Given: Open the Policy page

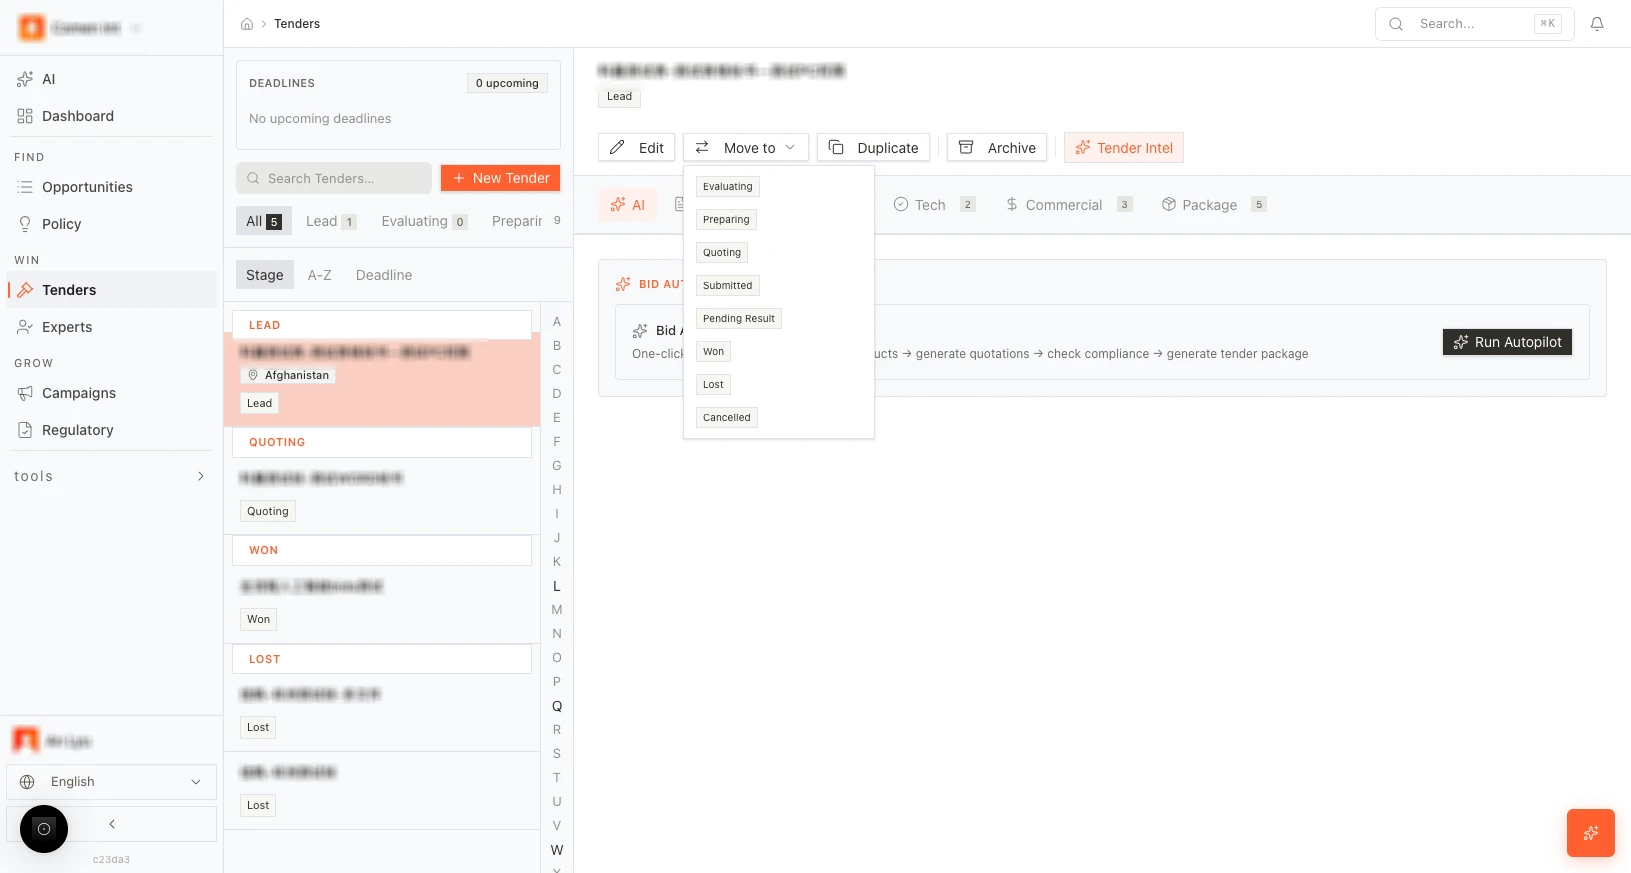Looking at the screenshot, I should [x=111, y=224].
